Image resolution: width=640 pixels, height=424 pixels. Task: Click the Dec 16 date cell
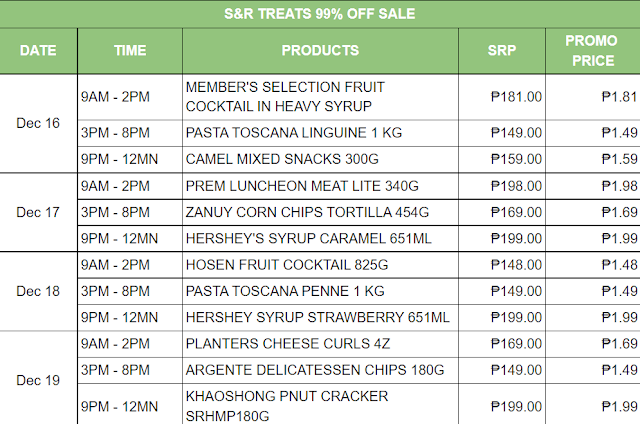38,123
